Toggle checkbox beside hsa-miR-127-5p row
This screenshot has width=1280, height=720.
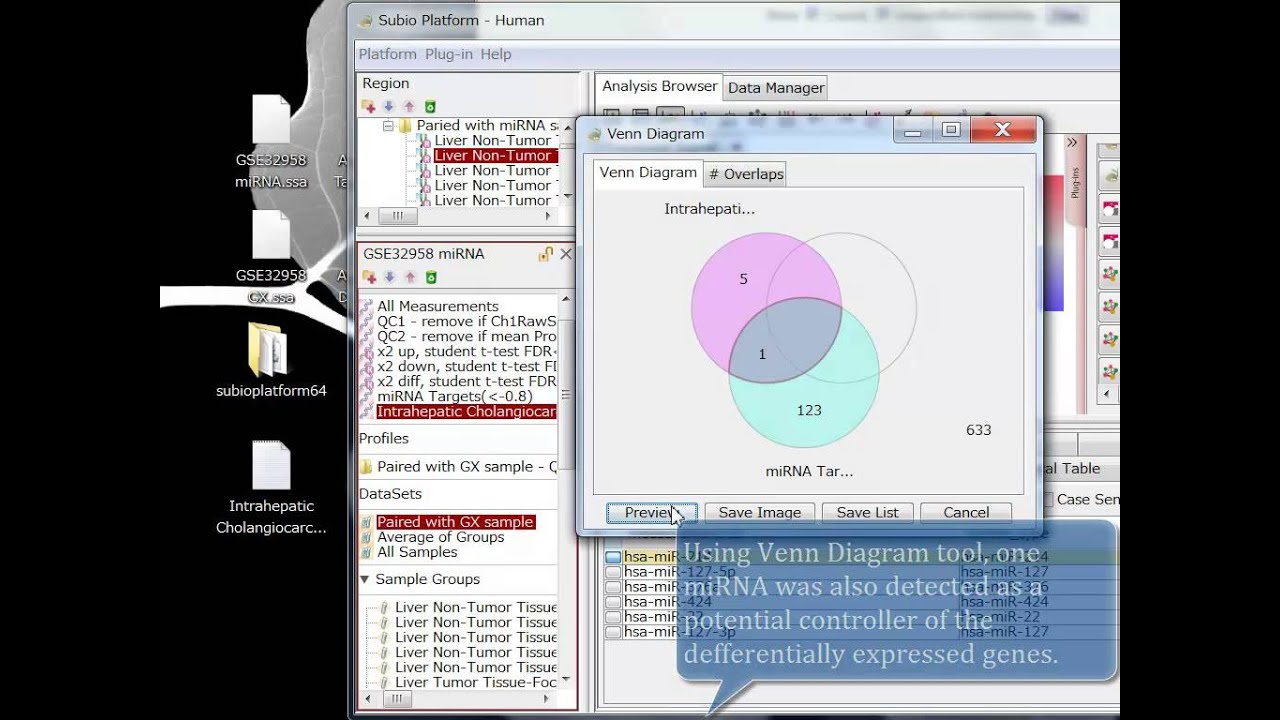click(x=613, y=572)
